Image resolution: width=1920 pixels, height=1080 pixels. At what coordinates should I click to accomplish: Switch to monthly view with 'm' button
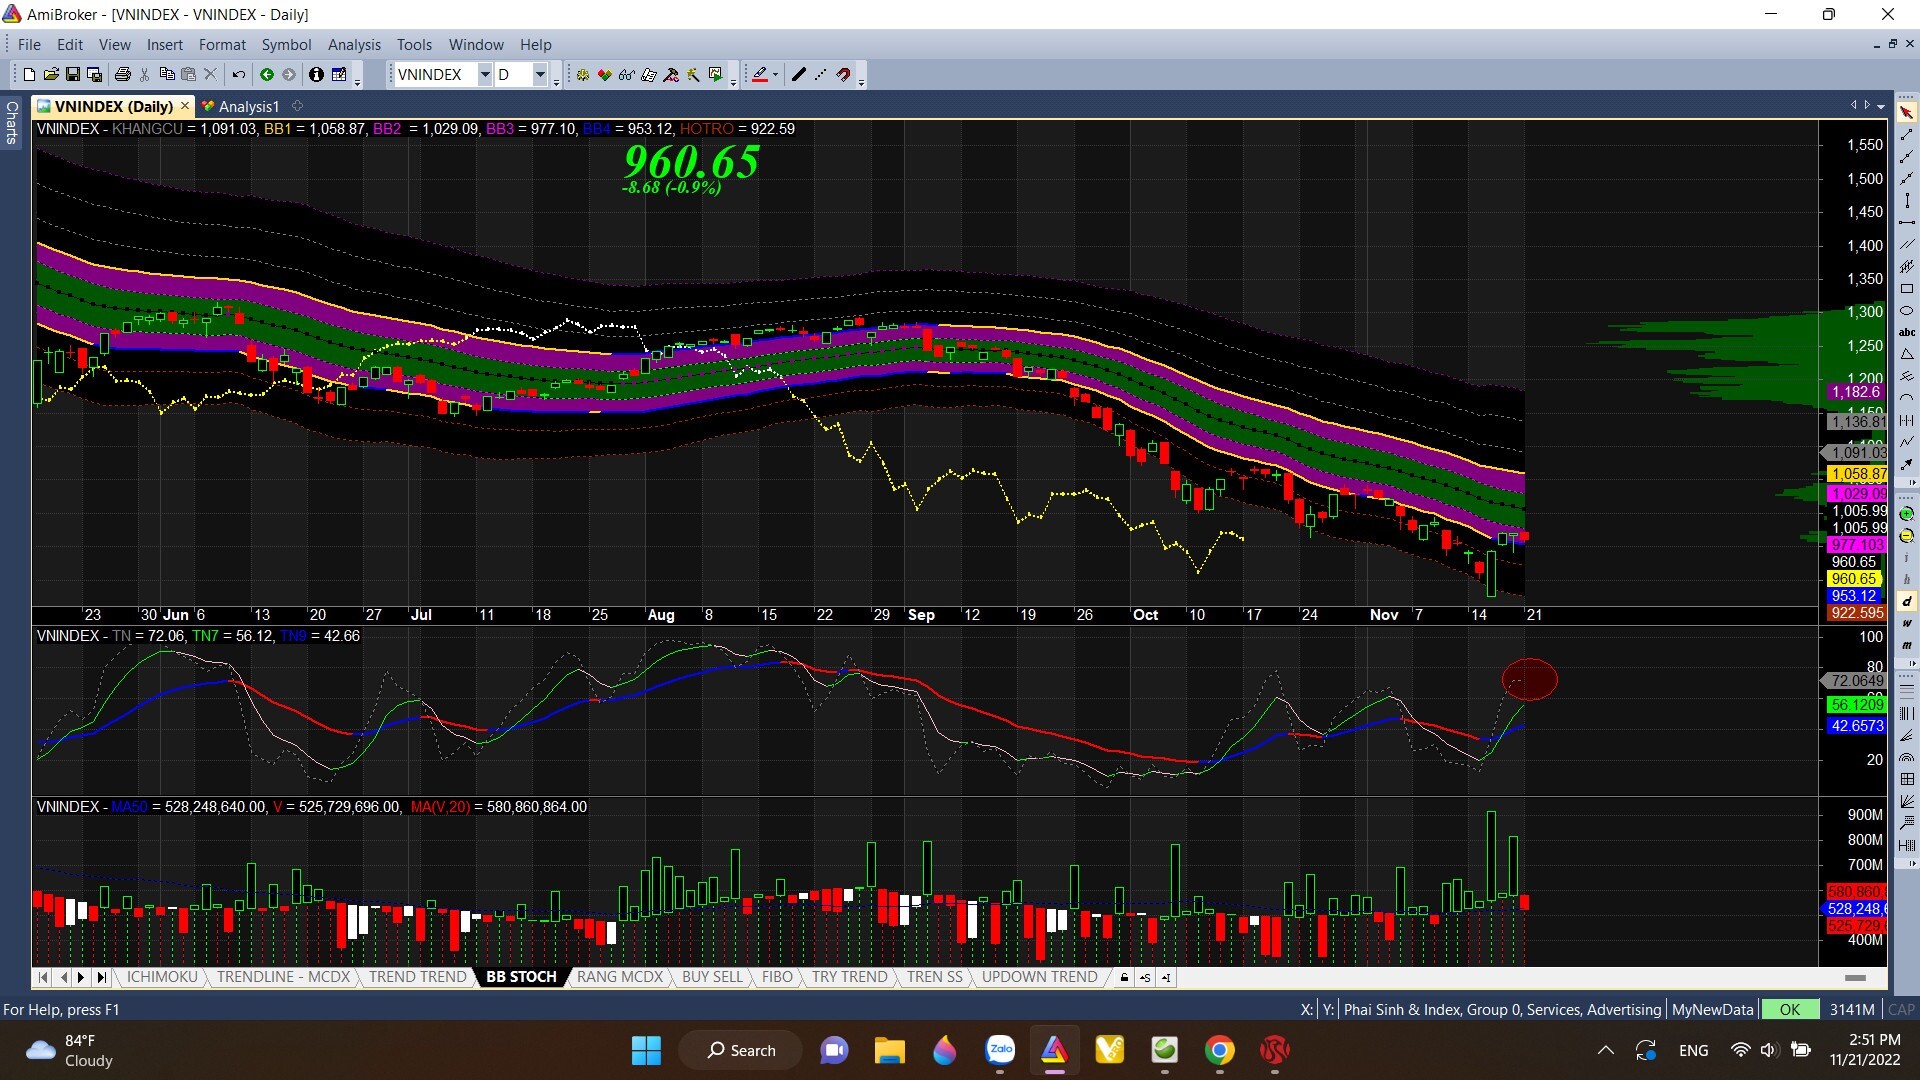pos(1907,645)
